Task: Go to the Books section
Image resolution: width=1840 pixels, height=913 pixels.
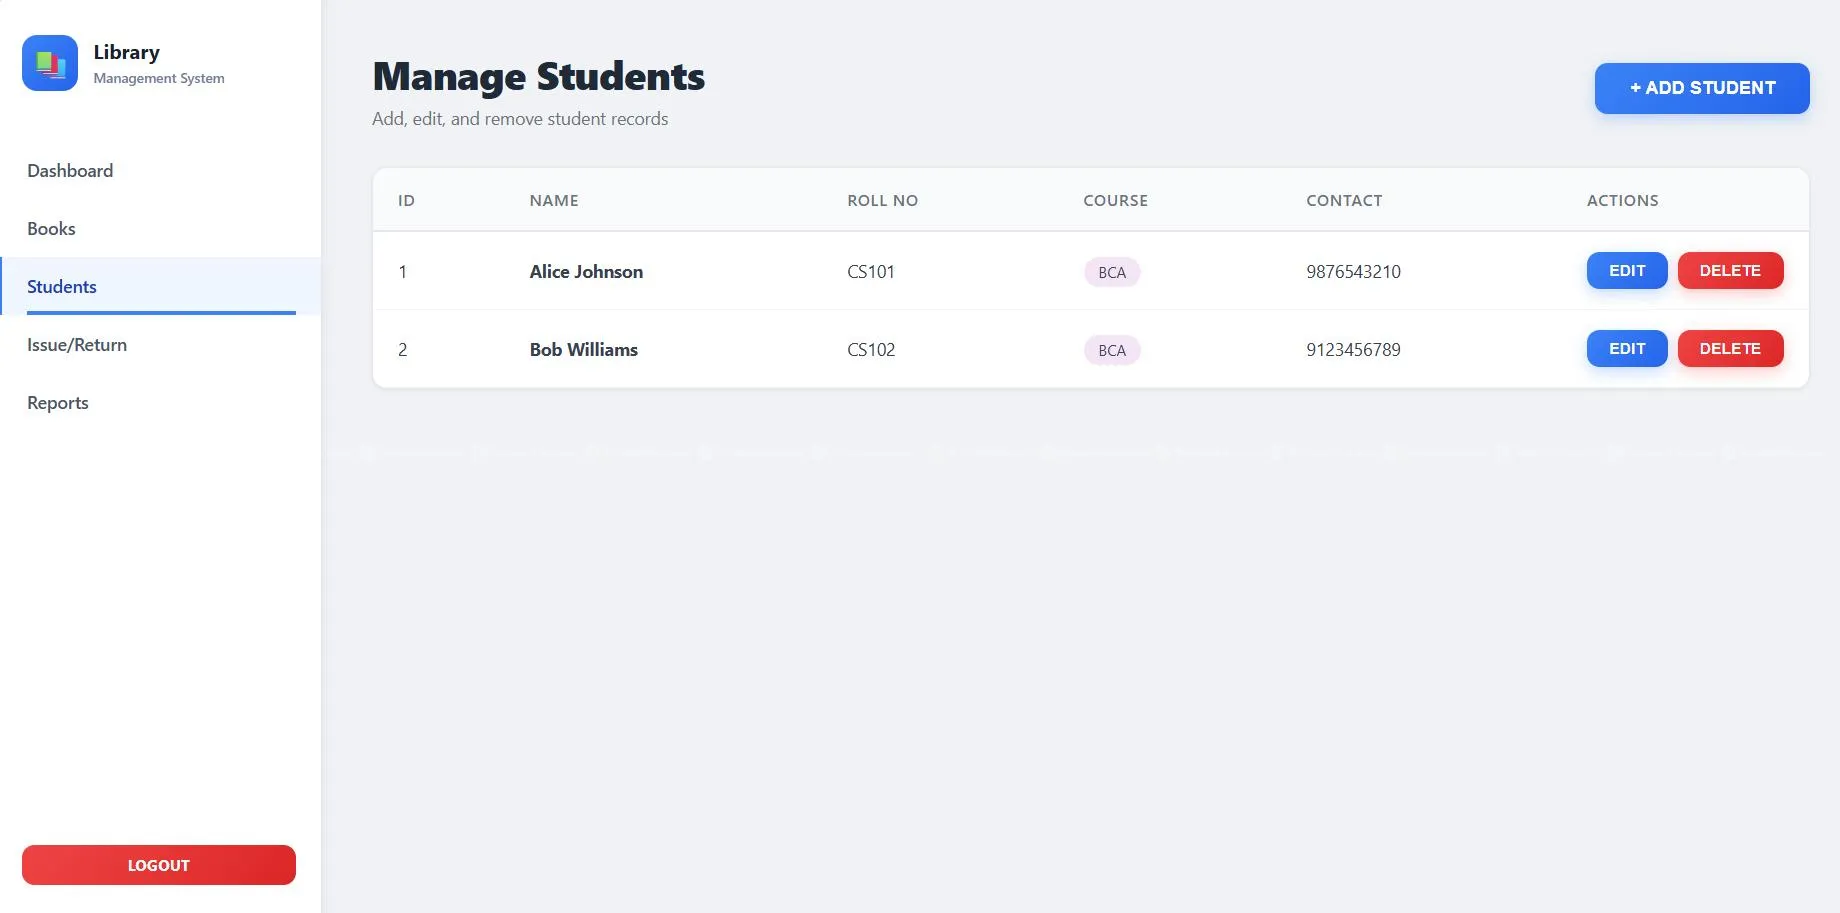Action: coord(51,229)
